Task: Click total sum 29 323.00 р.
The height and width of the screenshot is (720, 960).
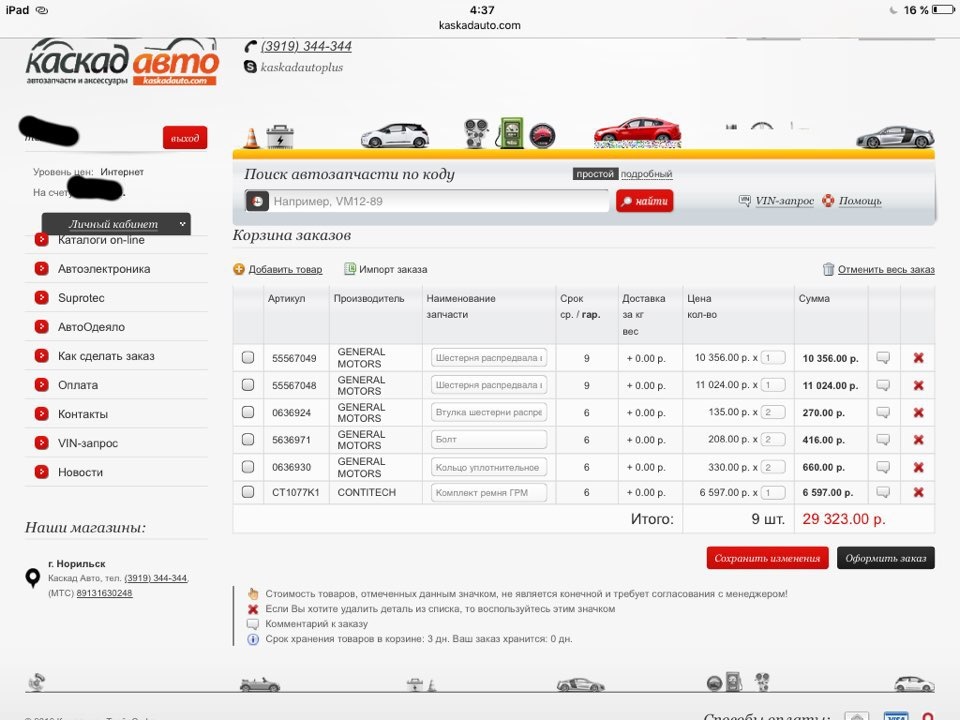Action: pyautogui.click(x=844, y=519)
